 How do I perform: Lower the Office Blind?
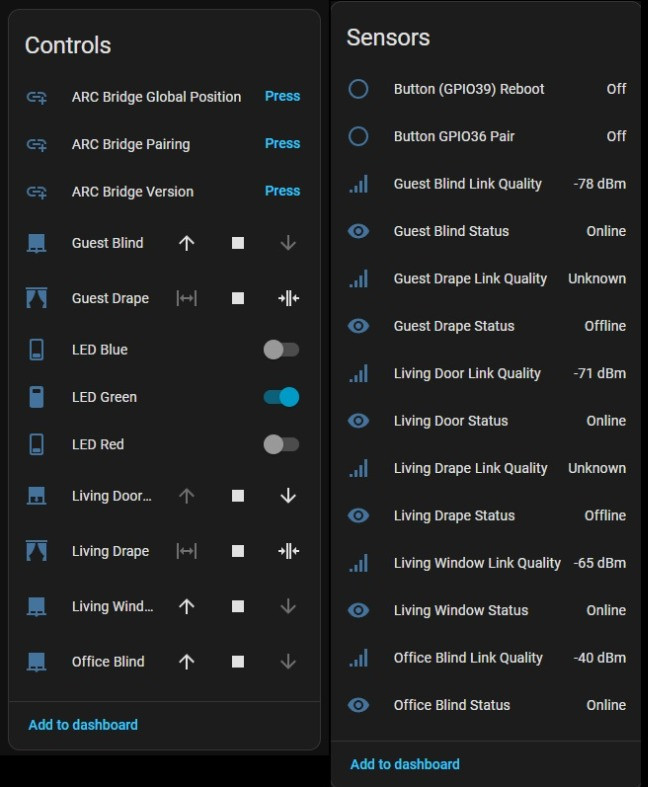288,662
